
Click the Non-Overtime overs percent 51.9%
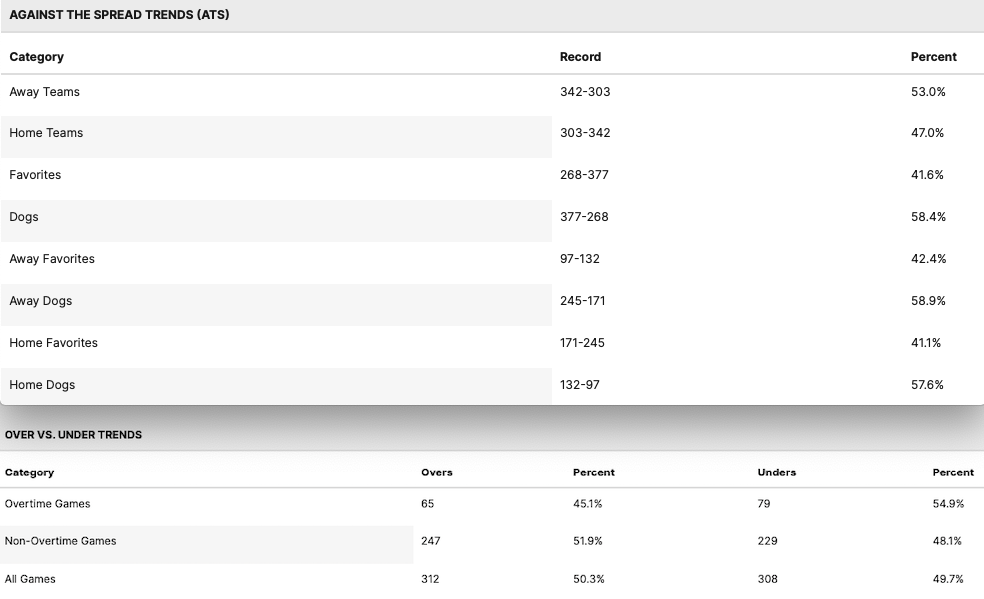click(587, 541)
